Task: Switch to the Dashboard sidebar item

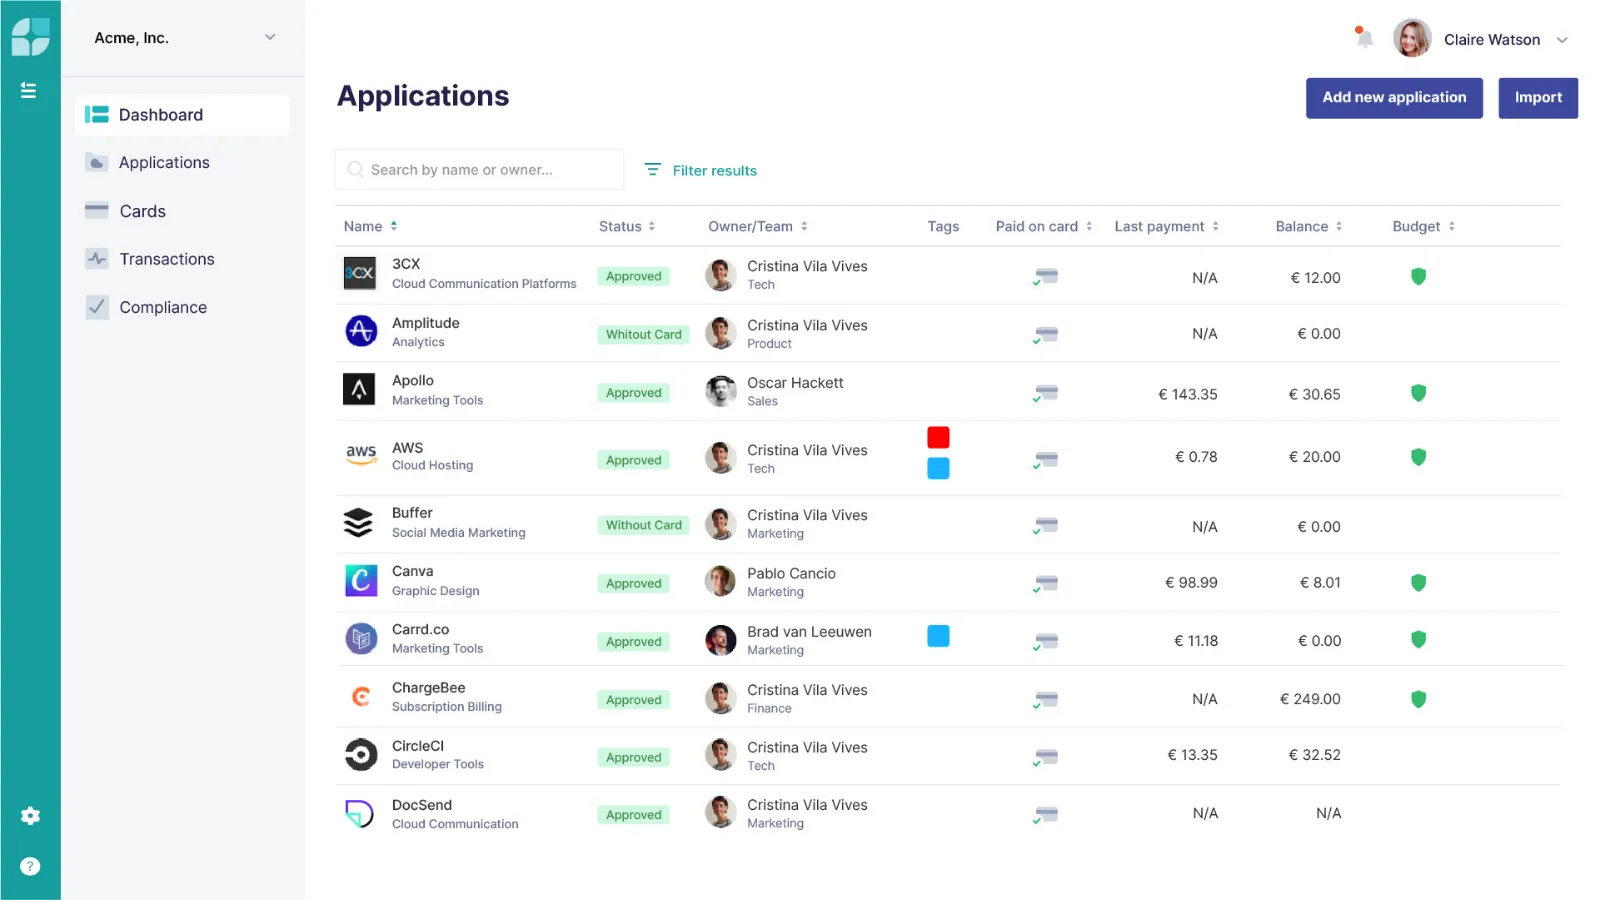Action: [x=160, y=114]
